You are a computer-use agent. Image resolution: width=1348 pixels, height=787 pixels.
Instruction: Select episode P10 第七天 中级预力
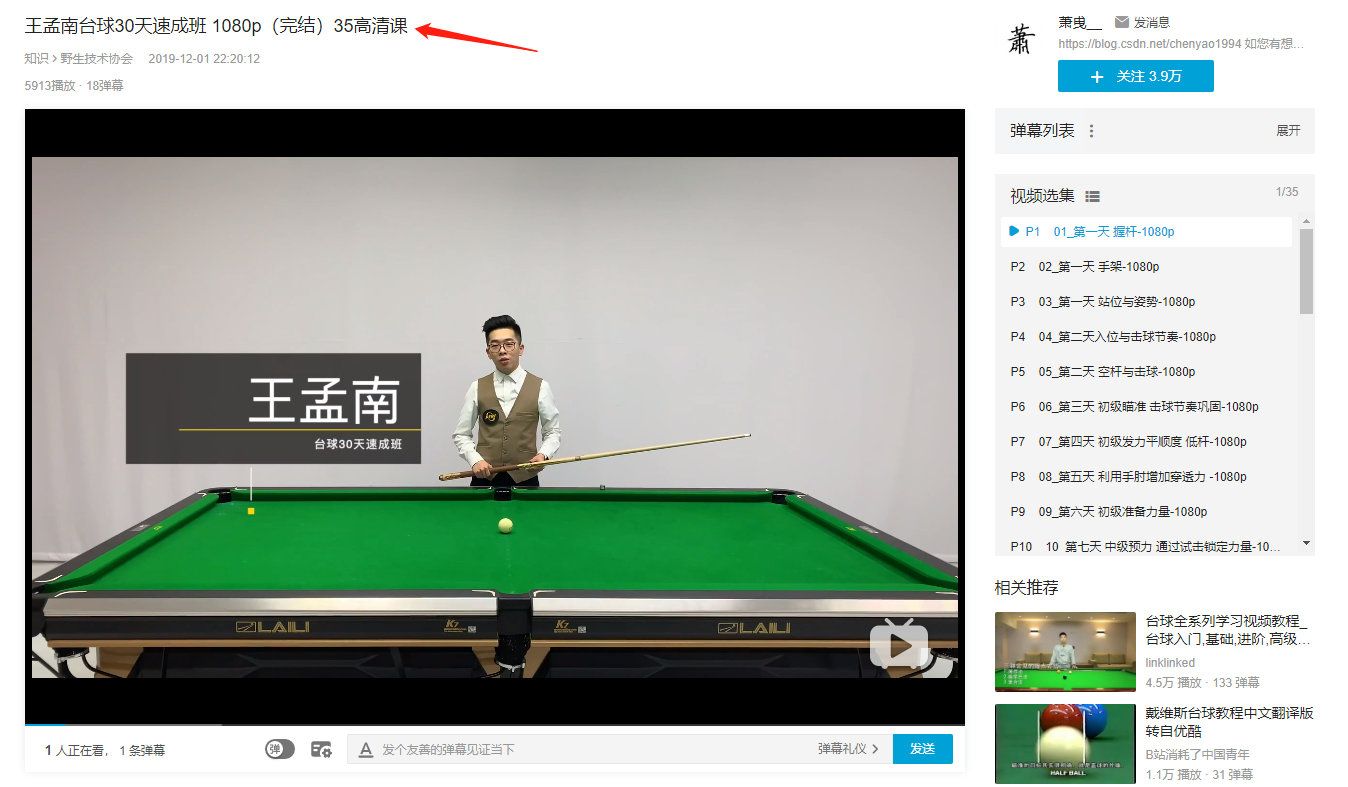[1147, 546]
